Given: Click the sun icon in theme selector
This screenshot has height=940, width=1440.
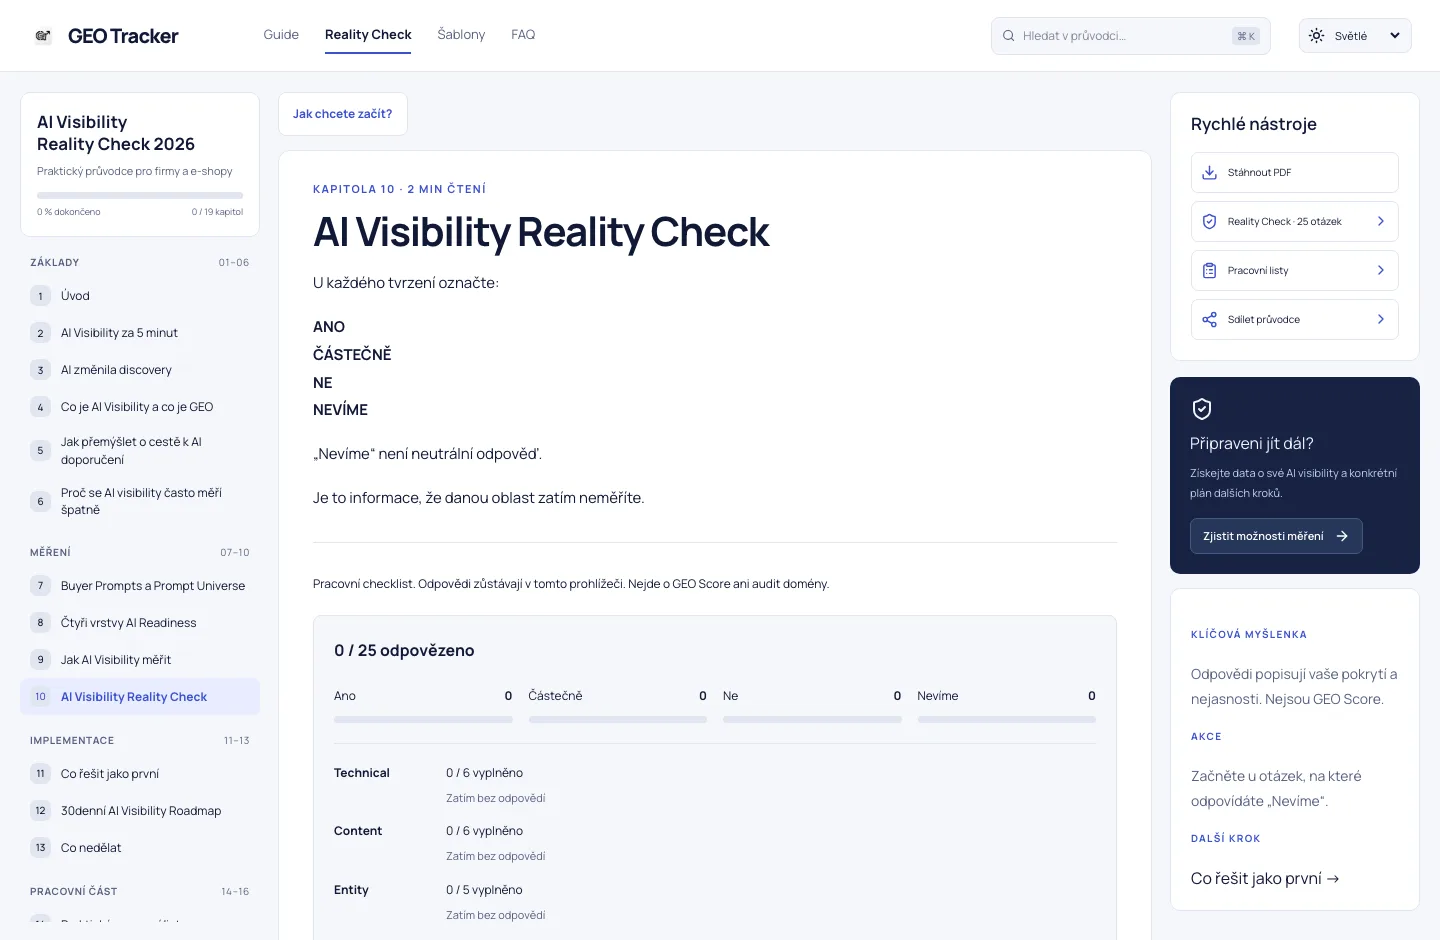Looking at the screenshot, I should pyautogui.click(x=1316, y=36).
